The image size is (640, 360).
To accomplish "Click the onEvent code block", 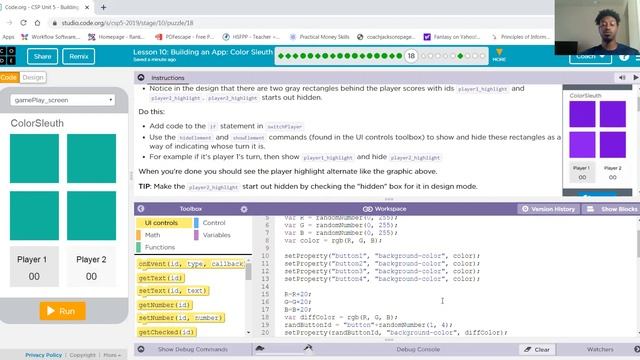I will coord(191,264).
